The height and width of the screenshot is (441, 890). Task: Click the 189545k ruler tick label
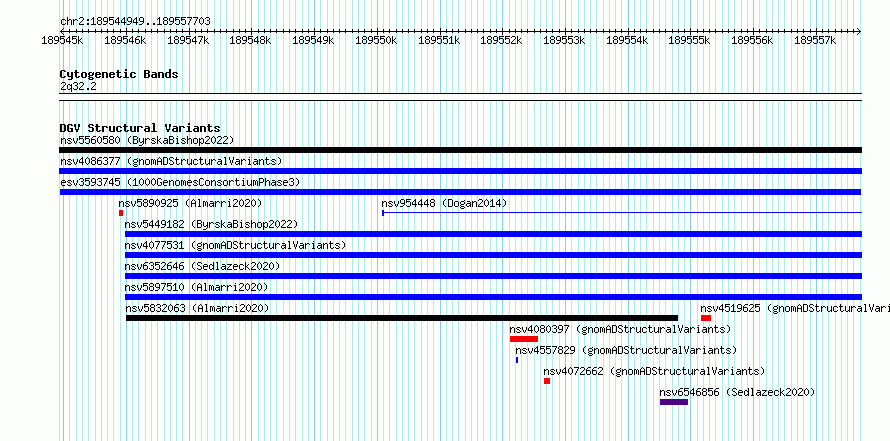point(62,40)
